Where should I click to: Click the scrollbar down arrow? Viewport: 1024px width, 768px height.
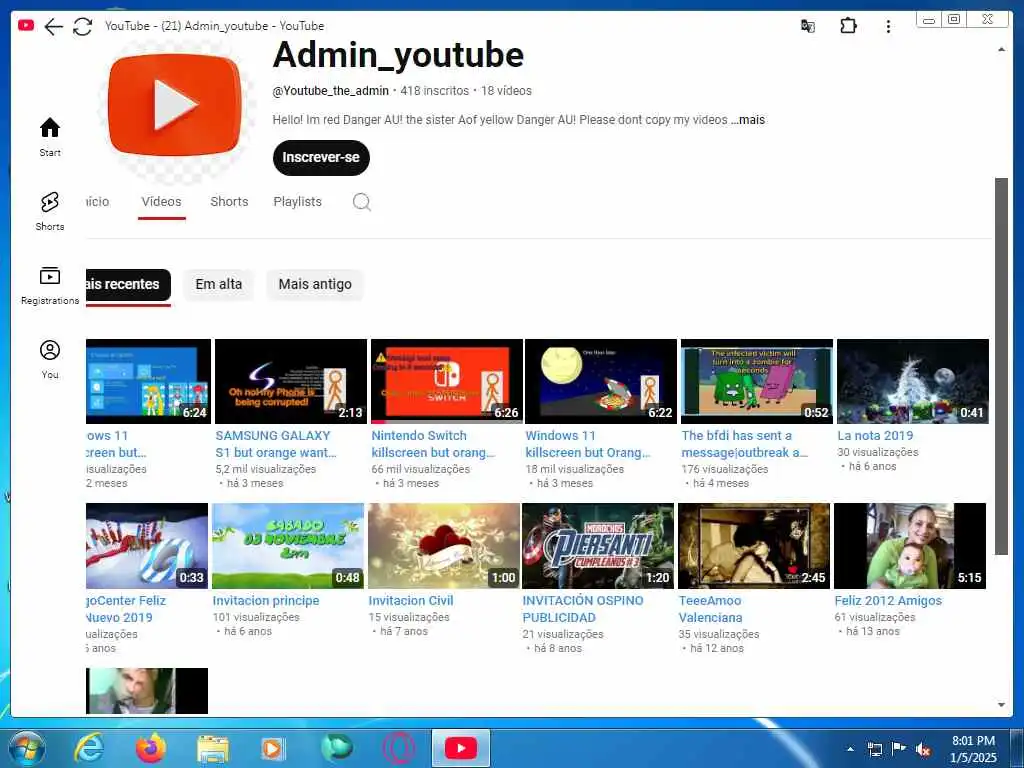(1001, 705)
